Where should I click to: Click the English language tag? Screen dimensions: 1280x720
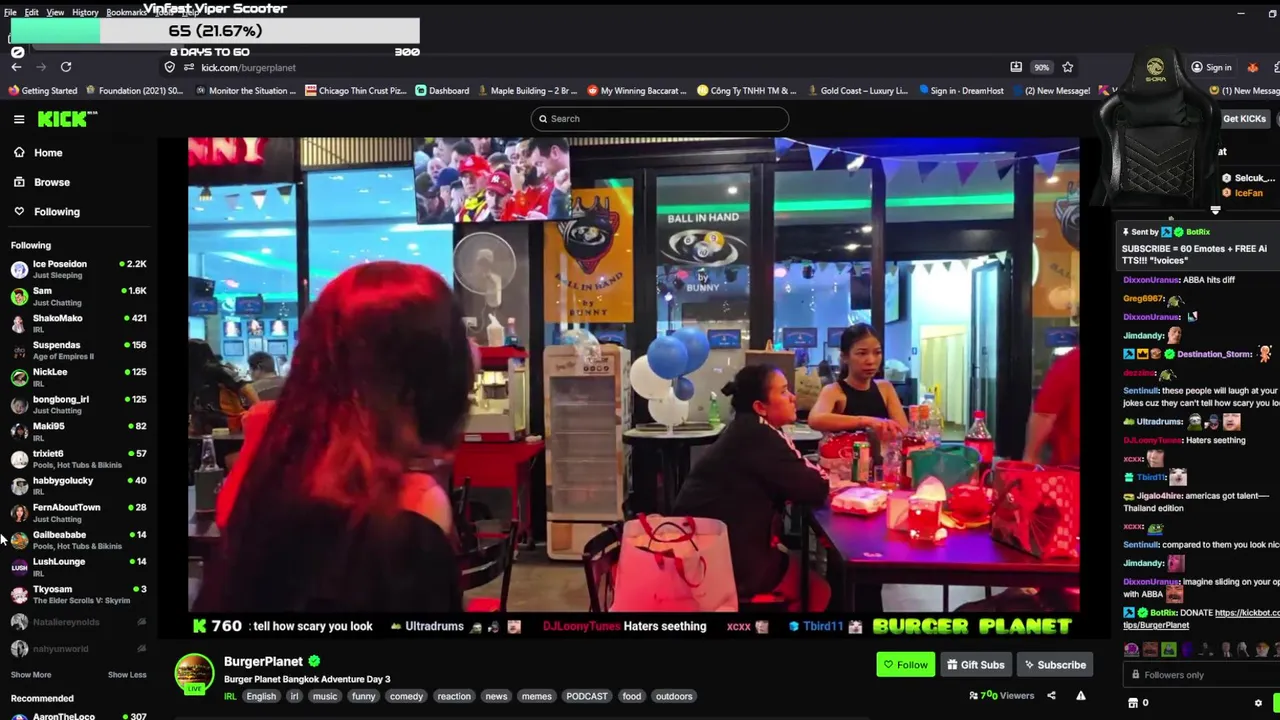[261, 696]
